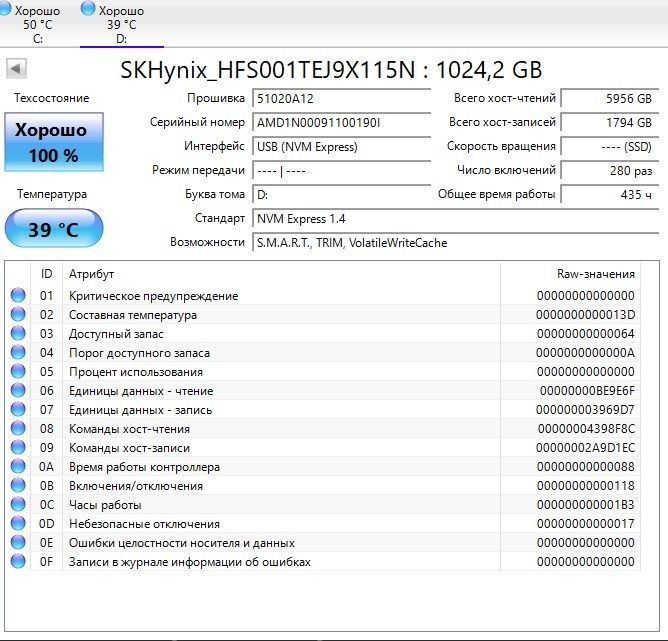Click status icon of Записи в журнале row

[18, 561]
